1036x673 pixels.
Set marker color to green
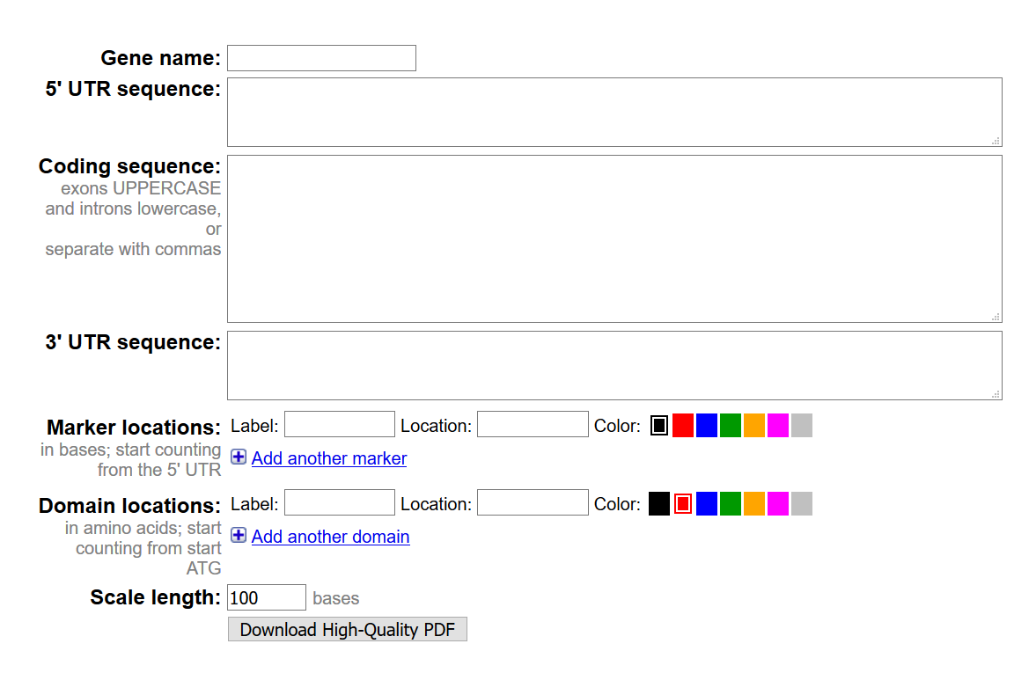tap(730, 426)
